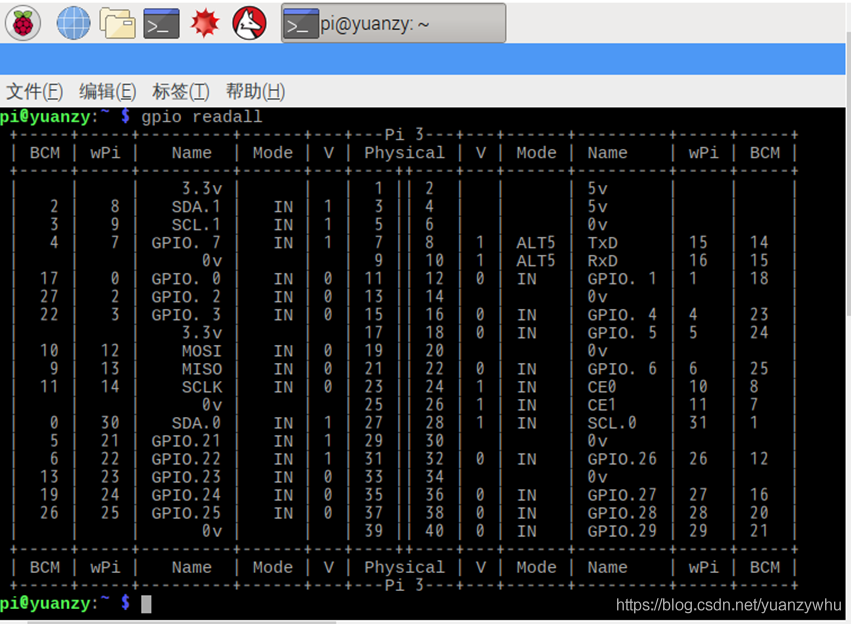Select the 'GPIO.27' name cell
The width and height of the screenshot is (851, 624).
click(x=622, y=495)
